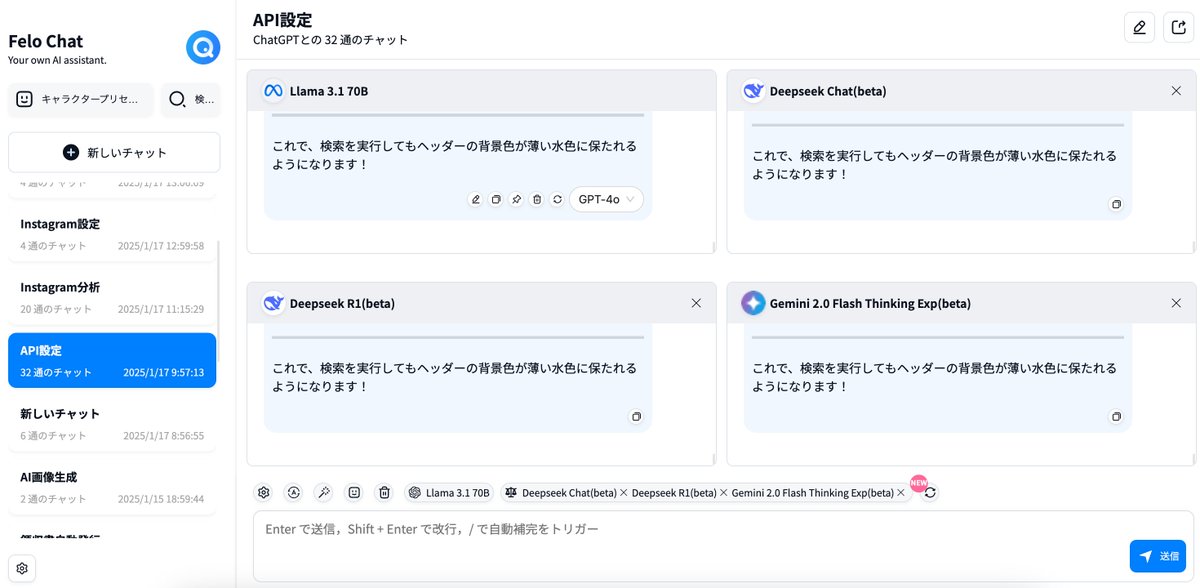1200x588 pixels.
Task: Copy the message in Gemini 2.0 Flash panel
Action: click(x=1116, y=416)
